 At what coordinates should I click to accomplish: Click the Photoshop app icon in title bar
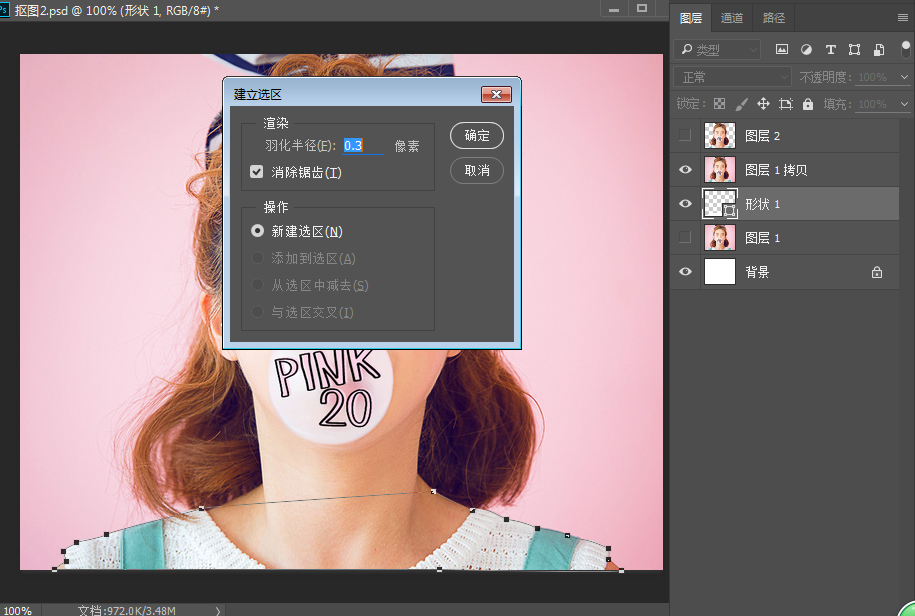pyautogui.click(x=4, y=10)
